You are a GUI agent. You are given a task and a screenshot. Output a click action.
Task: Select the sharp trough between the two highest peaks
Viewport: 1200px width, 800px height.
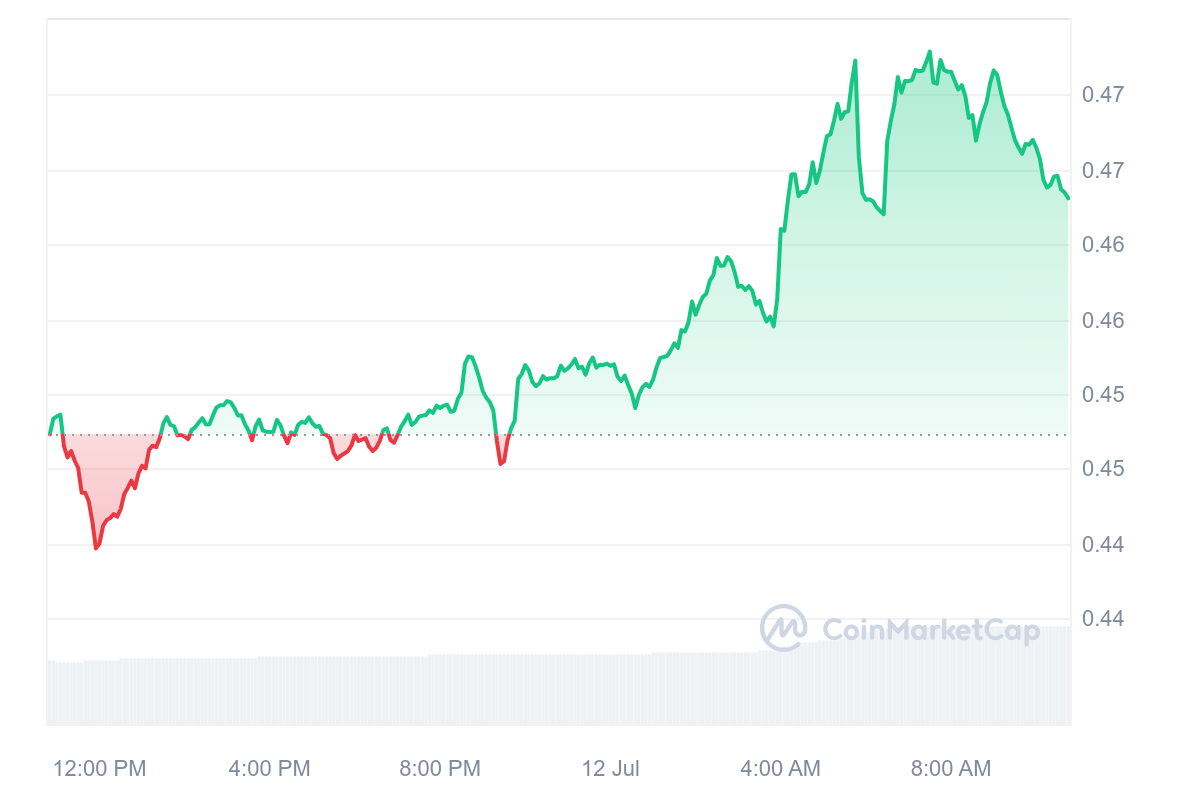click(x=883, y=213)
